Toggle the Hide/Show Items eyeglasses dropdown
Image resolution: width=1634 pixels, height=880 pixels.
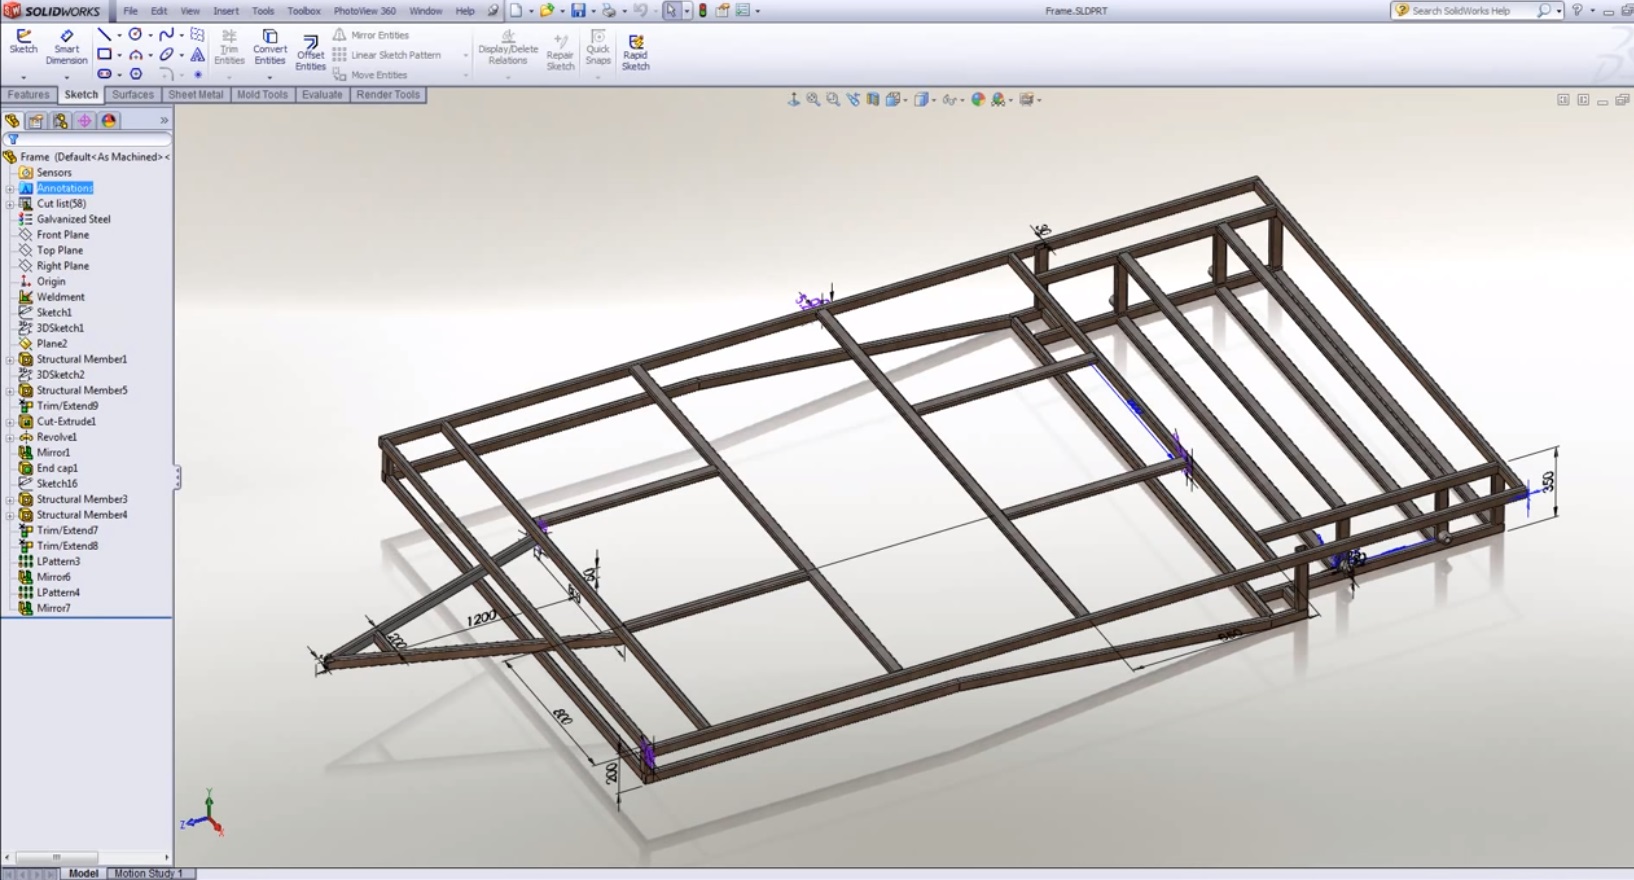point(950,100)
